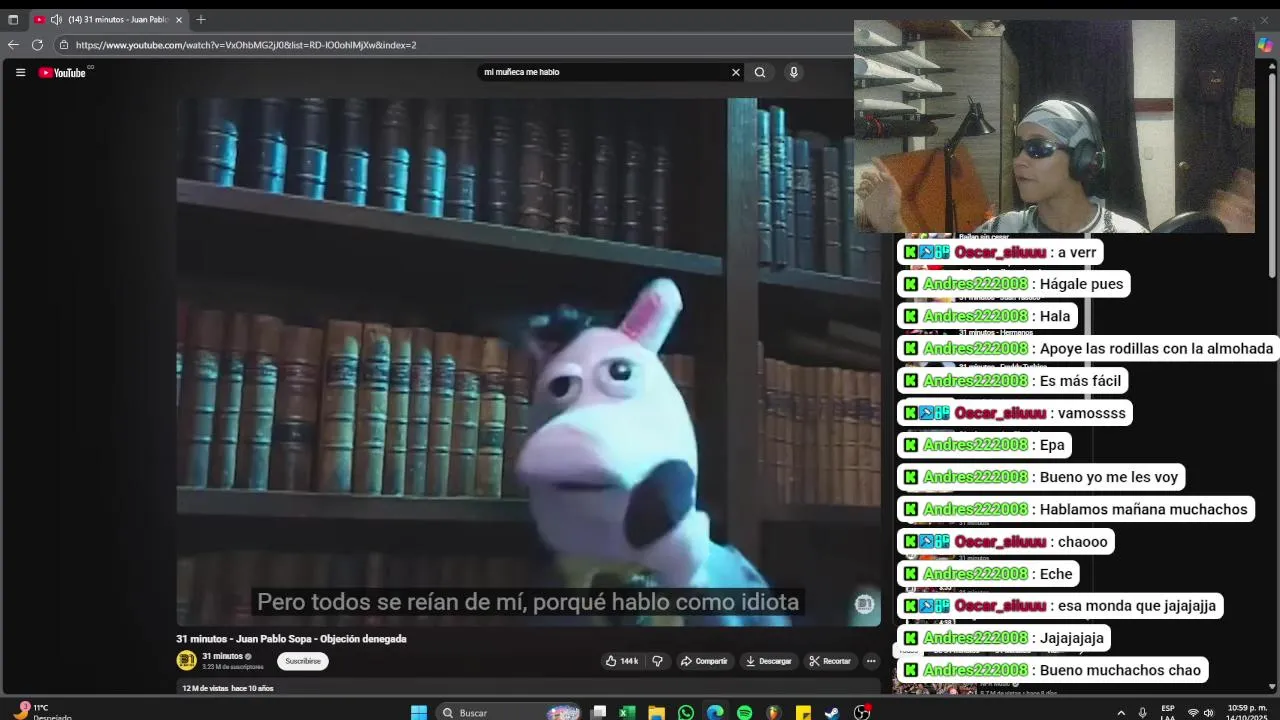Open OBS Studio from the taskbar
Viewport: 1280px width, 720px height.
[862, 712]
